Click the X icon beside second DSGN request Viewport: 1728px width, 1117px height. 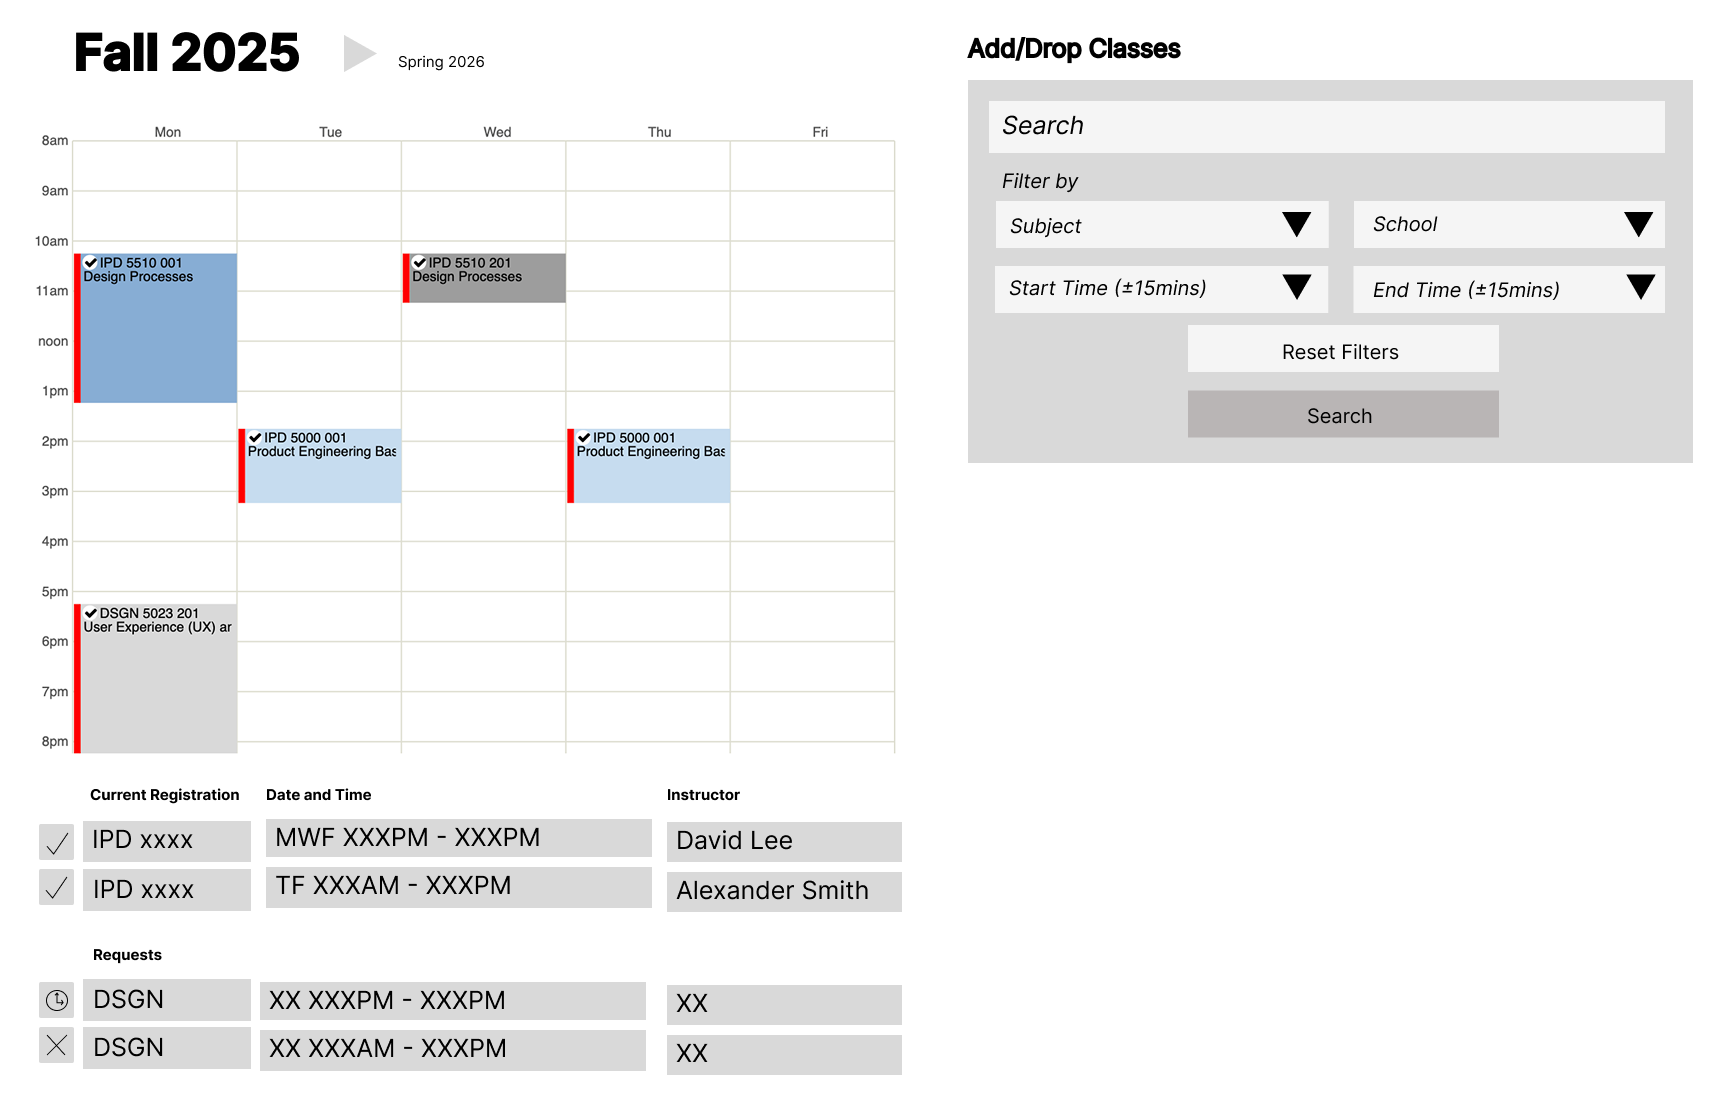[x=57, y=1046]
